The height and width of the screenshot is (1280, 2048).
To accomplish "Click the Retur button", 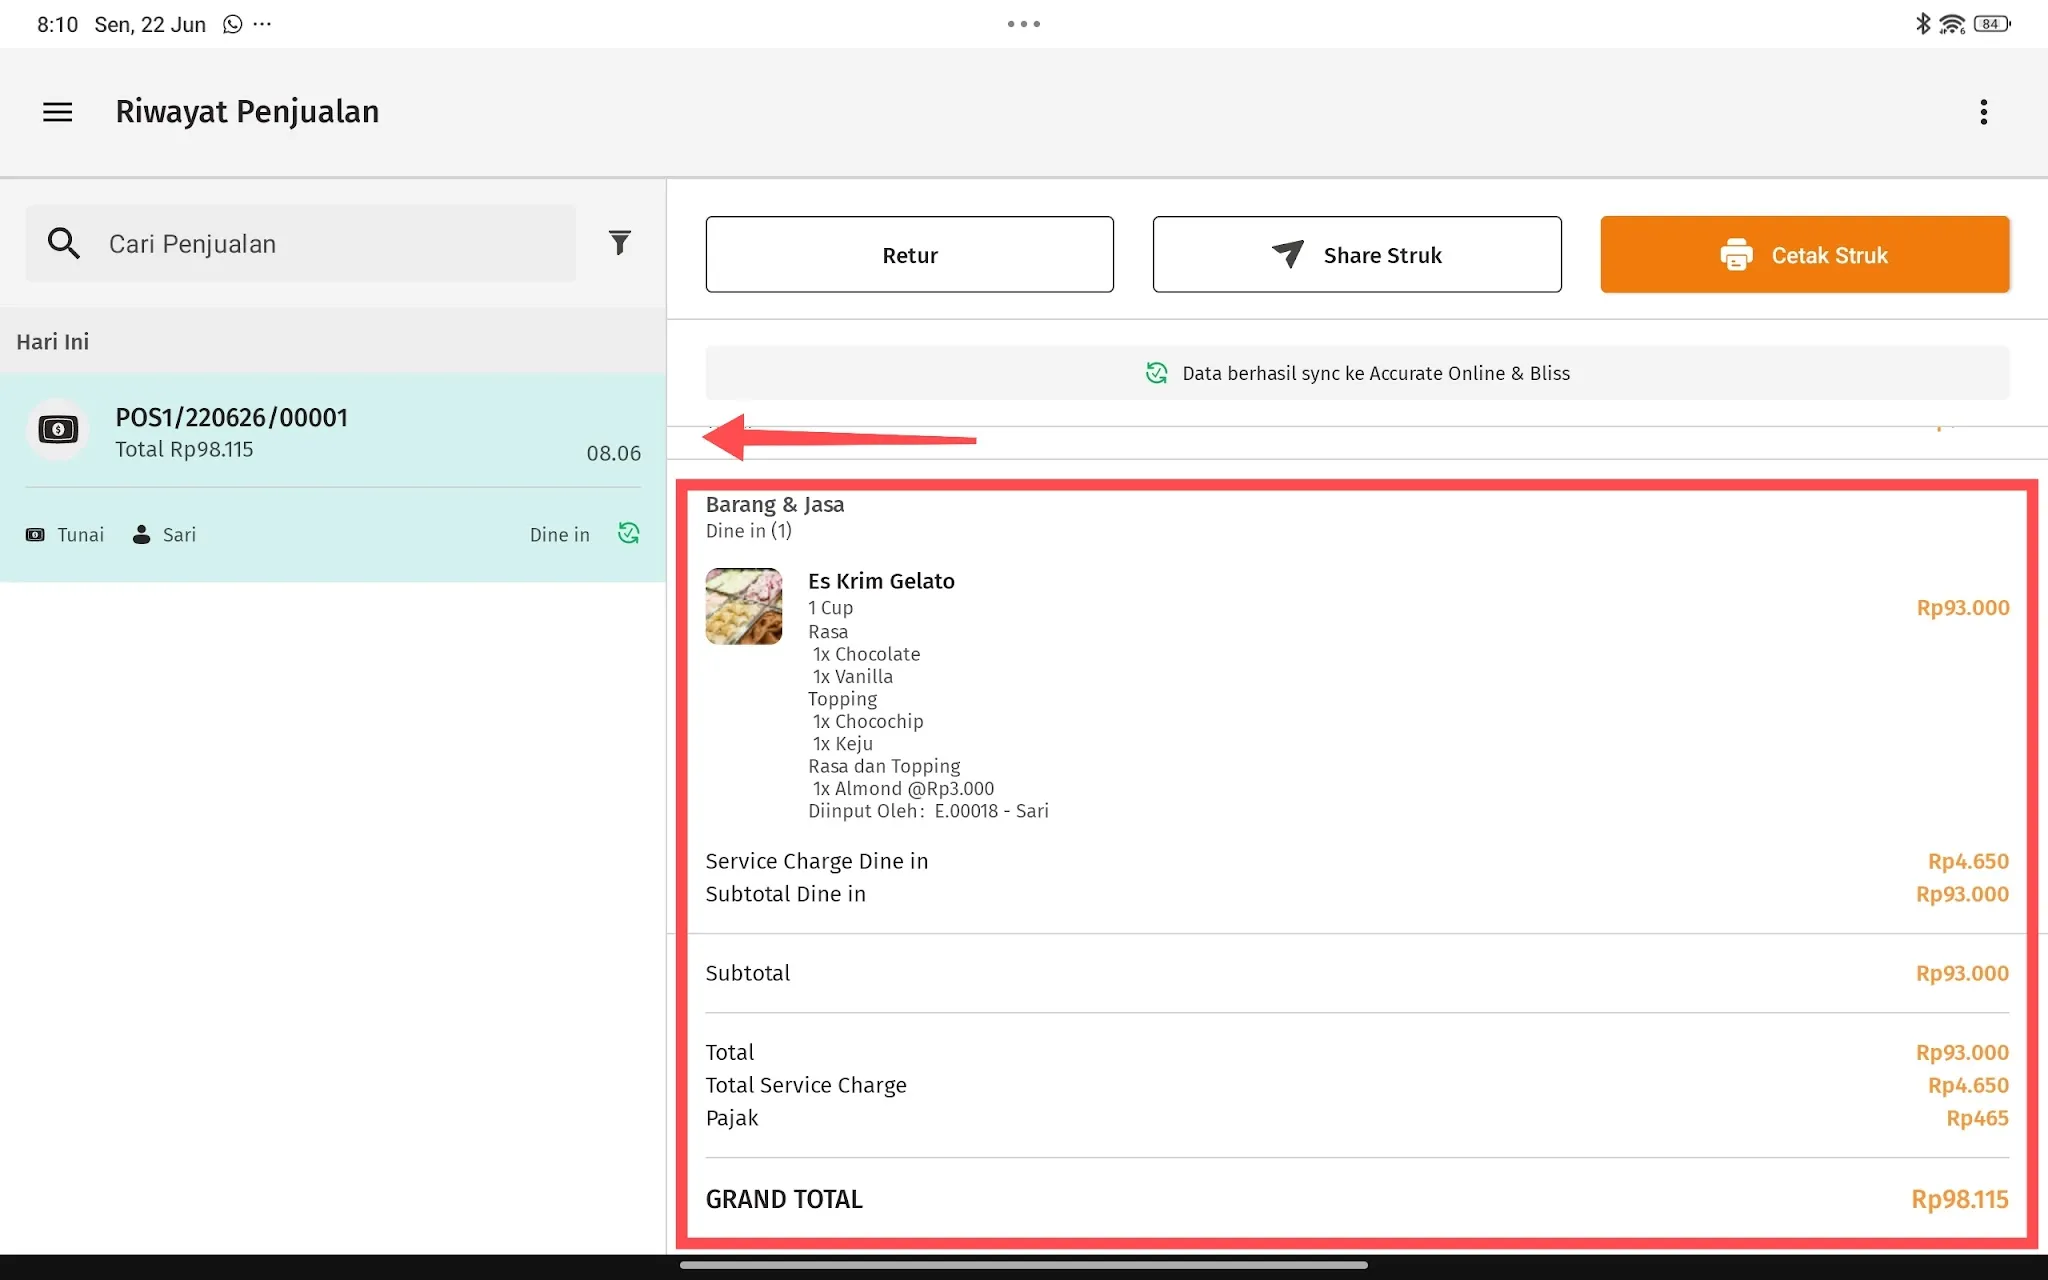I will [909, 255].
